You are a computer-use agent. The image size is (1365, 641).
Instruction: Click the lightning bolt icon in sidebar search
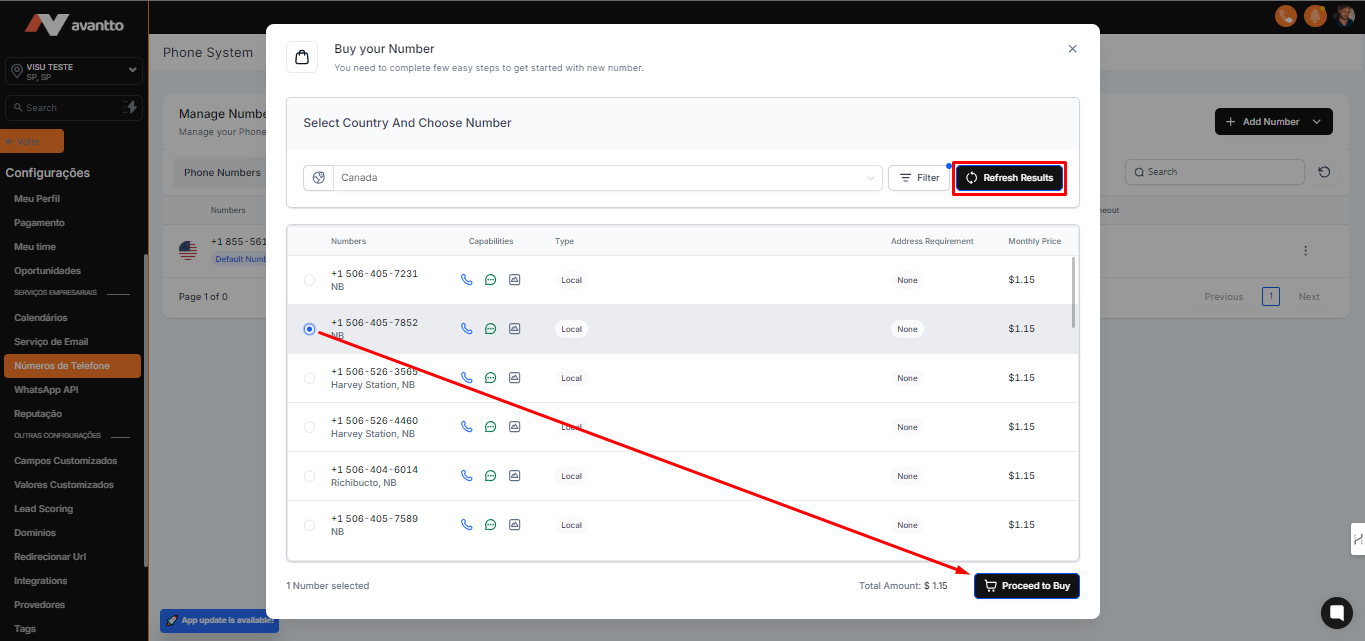click(130, 107)
